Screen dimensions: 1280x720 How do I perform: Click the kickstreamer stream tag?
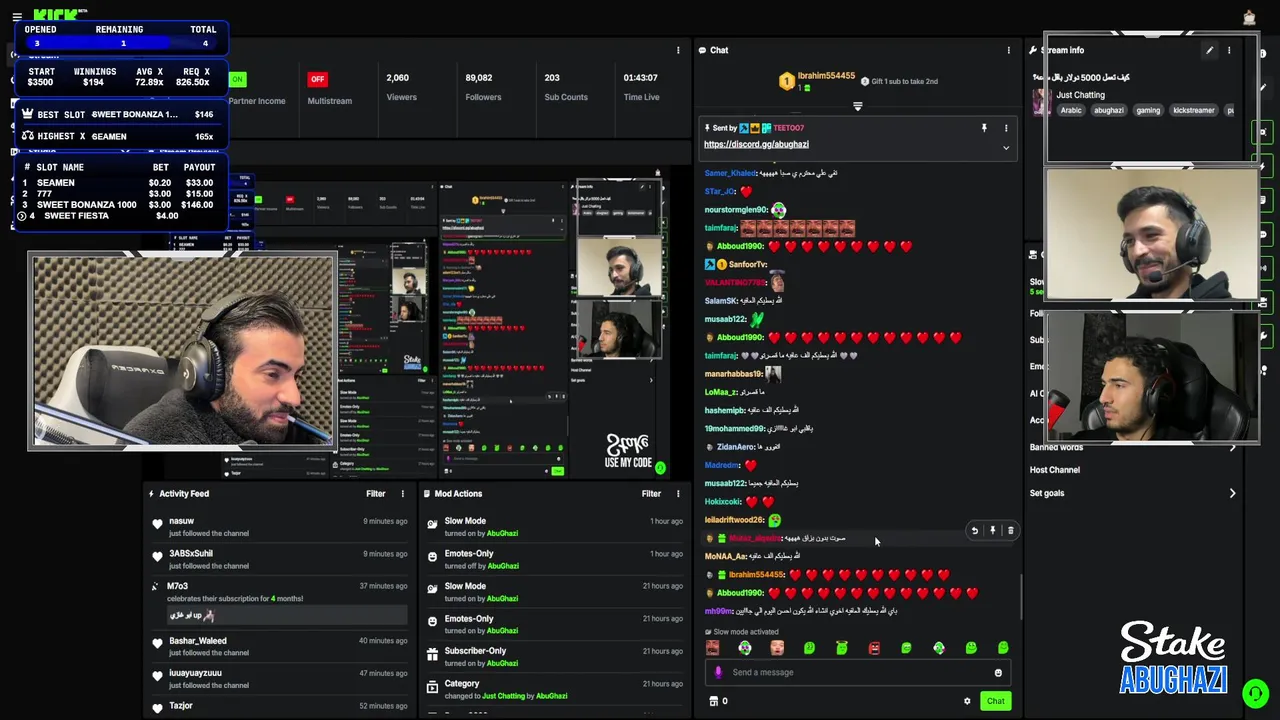pos(1193,110)
